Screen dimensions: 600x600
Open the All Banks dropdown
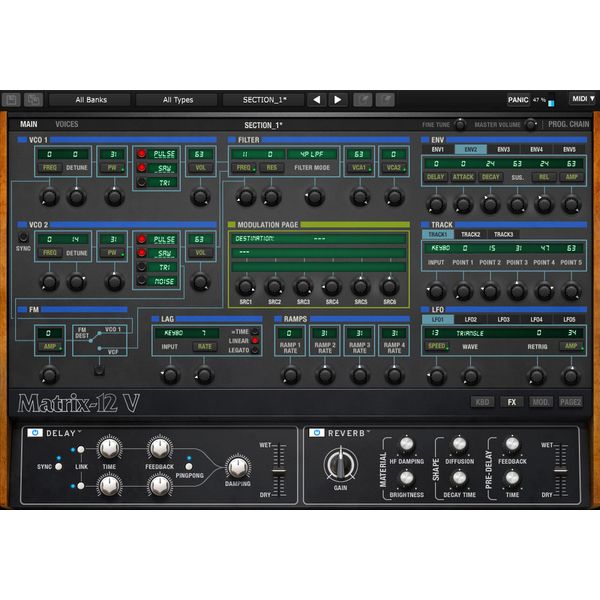(x=91, y=100)
